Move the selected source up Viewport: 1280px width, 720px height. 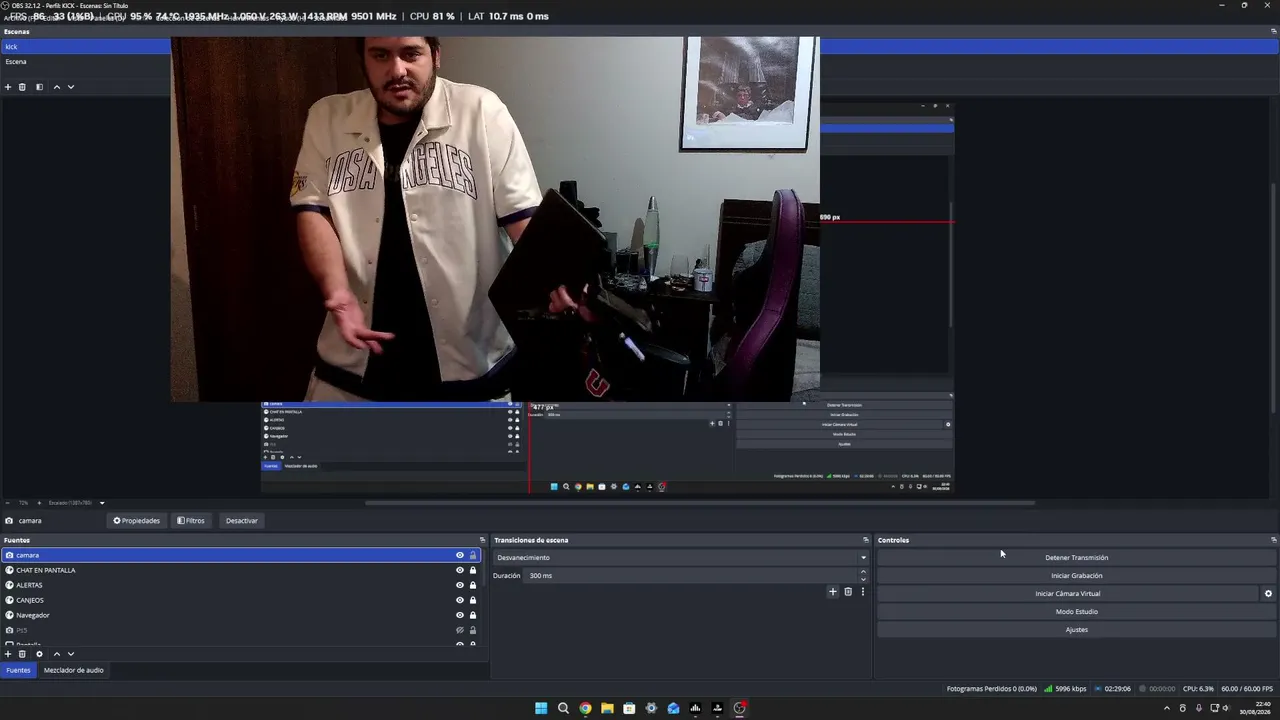[x=56, y=654]
